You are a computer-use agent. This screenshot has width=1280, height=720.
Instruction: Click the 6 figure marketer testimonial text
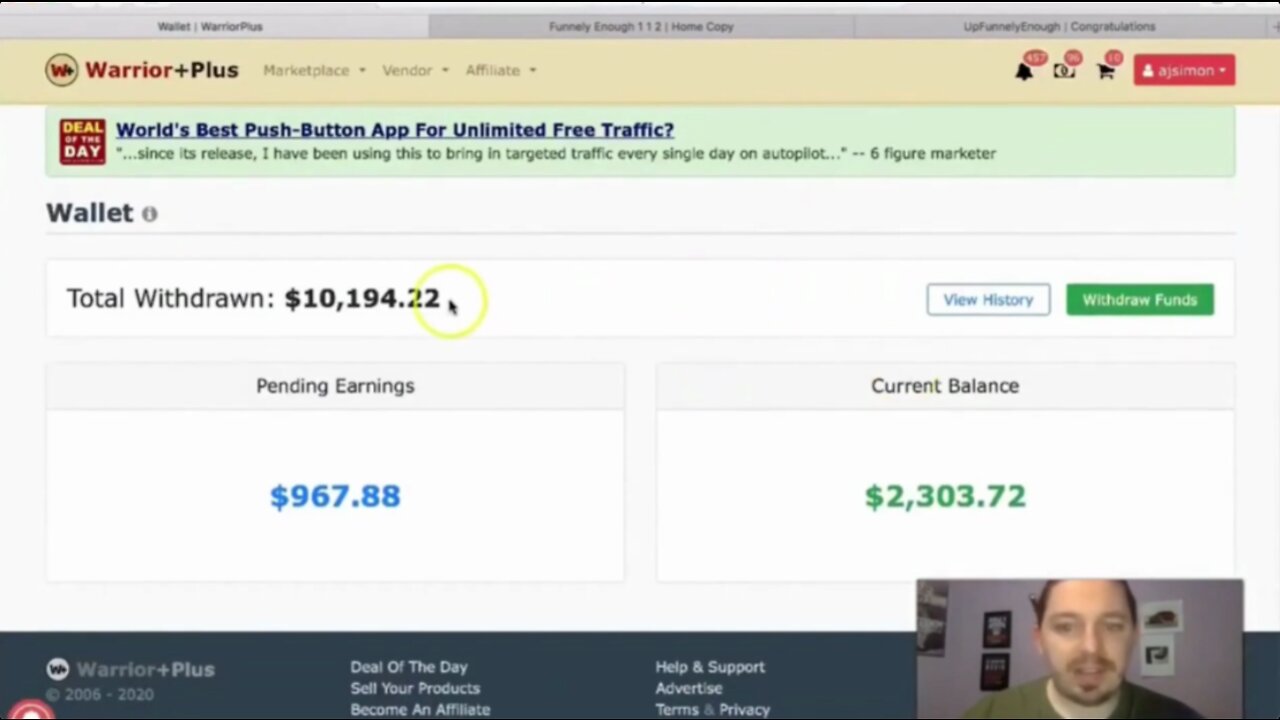coord(556,153)
